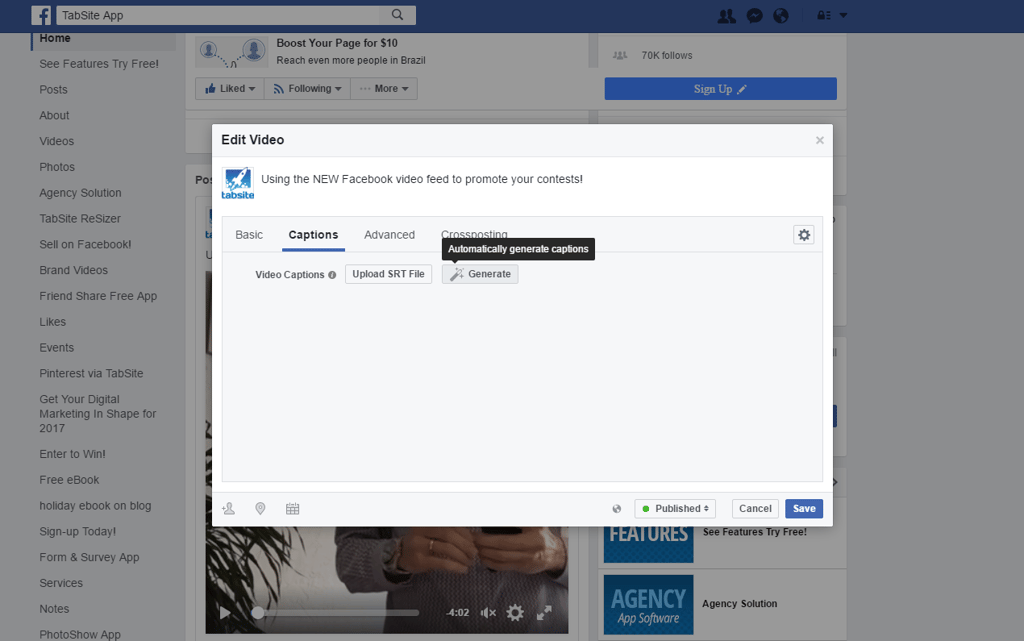Image resolution: width=1024 pixels, height=641 pixels.
Task: Switch to the Crossposting tab
Action: [474, 234]
